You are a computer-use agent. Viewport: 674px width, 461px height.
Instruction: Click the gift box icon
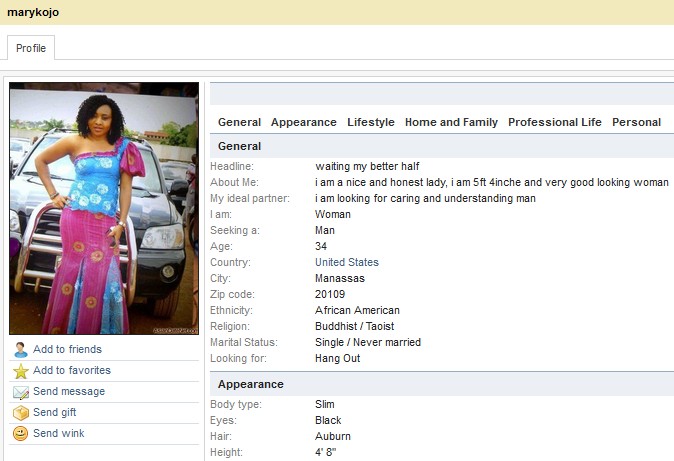pyautogui.click(x=20, y=413)
